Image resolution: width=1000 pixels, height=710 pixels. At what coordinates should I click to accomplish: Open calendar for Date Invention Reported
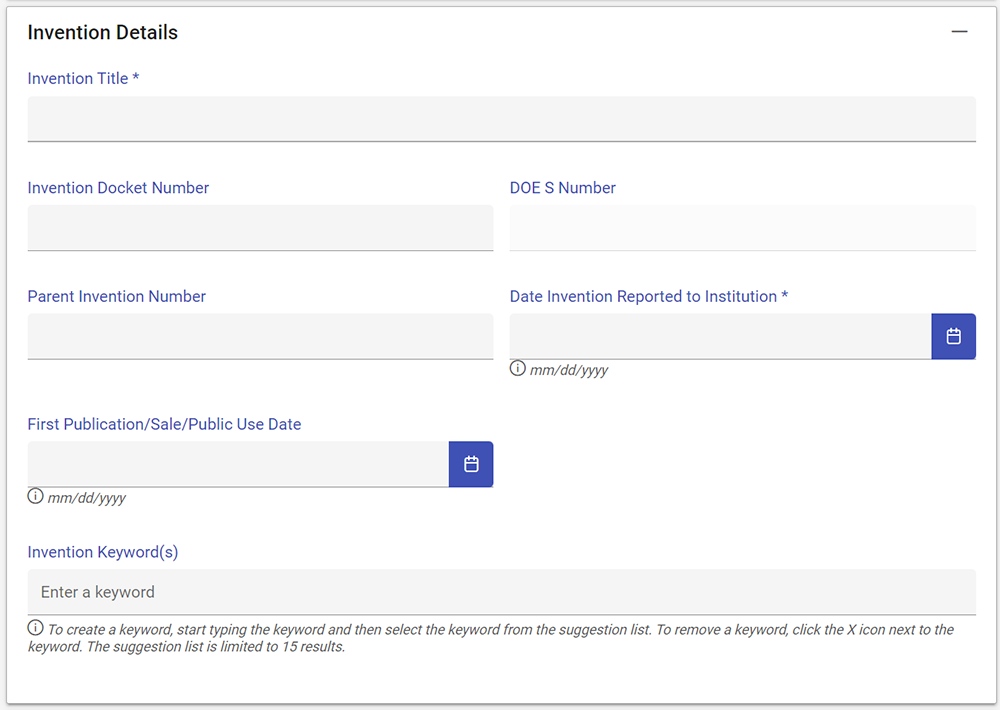(x=953, y=336)
